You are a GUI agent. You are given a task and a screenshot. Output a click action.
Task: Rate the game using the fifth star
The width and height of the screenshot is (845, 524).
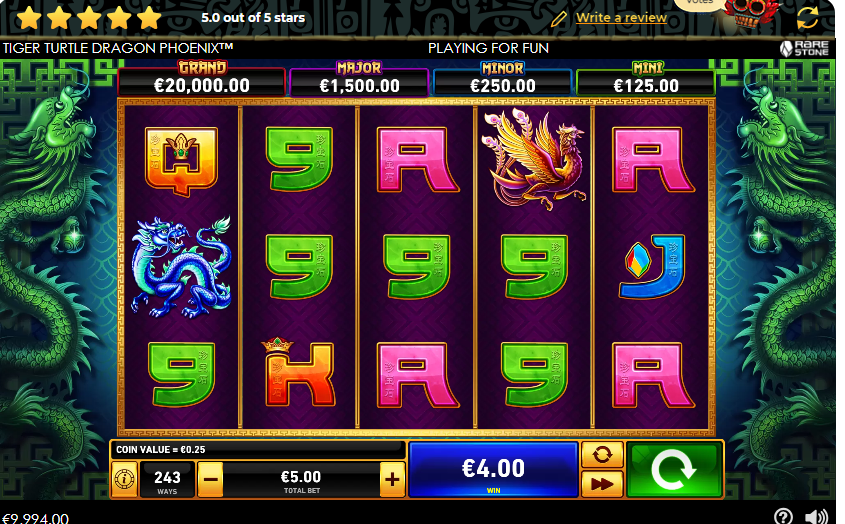pos(149,18)
